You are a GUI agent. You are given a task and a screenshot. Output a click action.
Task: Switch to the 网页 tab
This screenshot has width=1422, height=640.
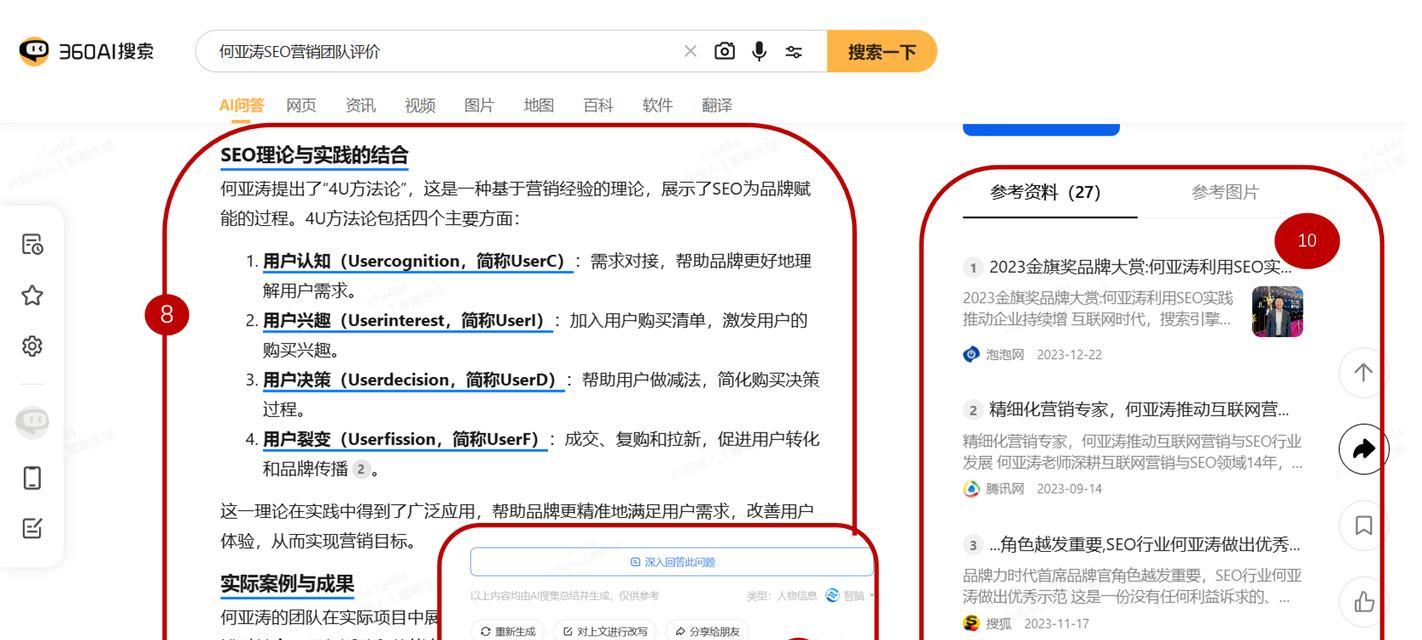pos(301,105)
